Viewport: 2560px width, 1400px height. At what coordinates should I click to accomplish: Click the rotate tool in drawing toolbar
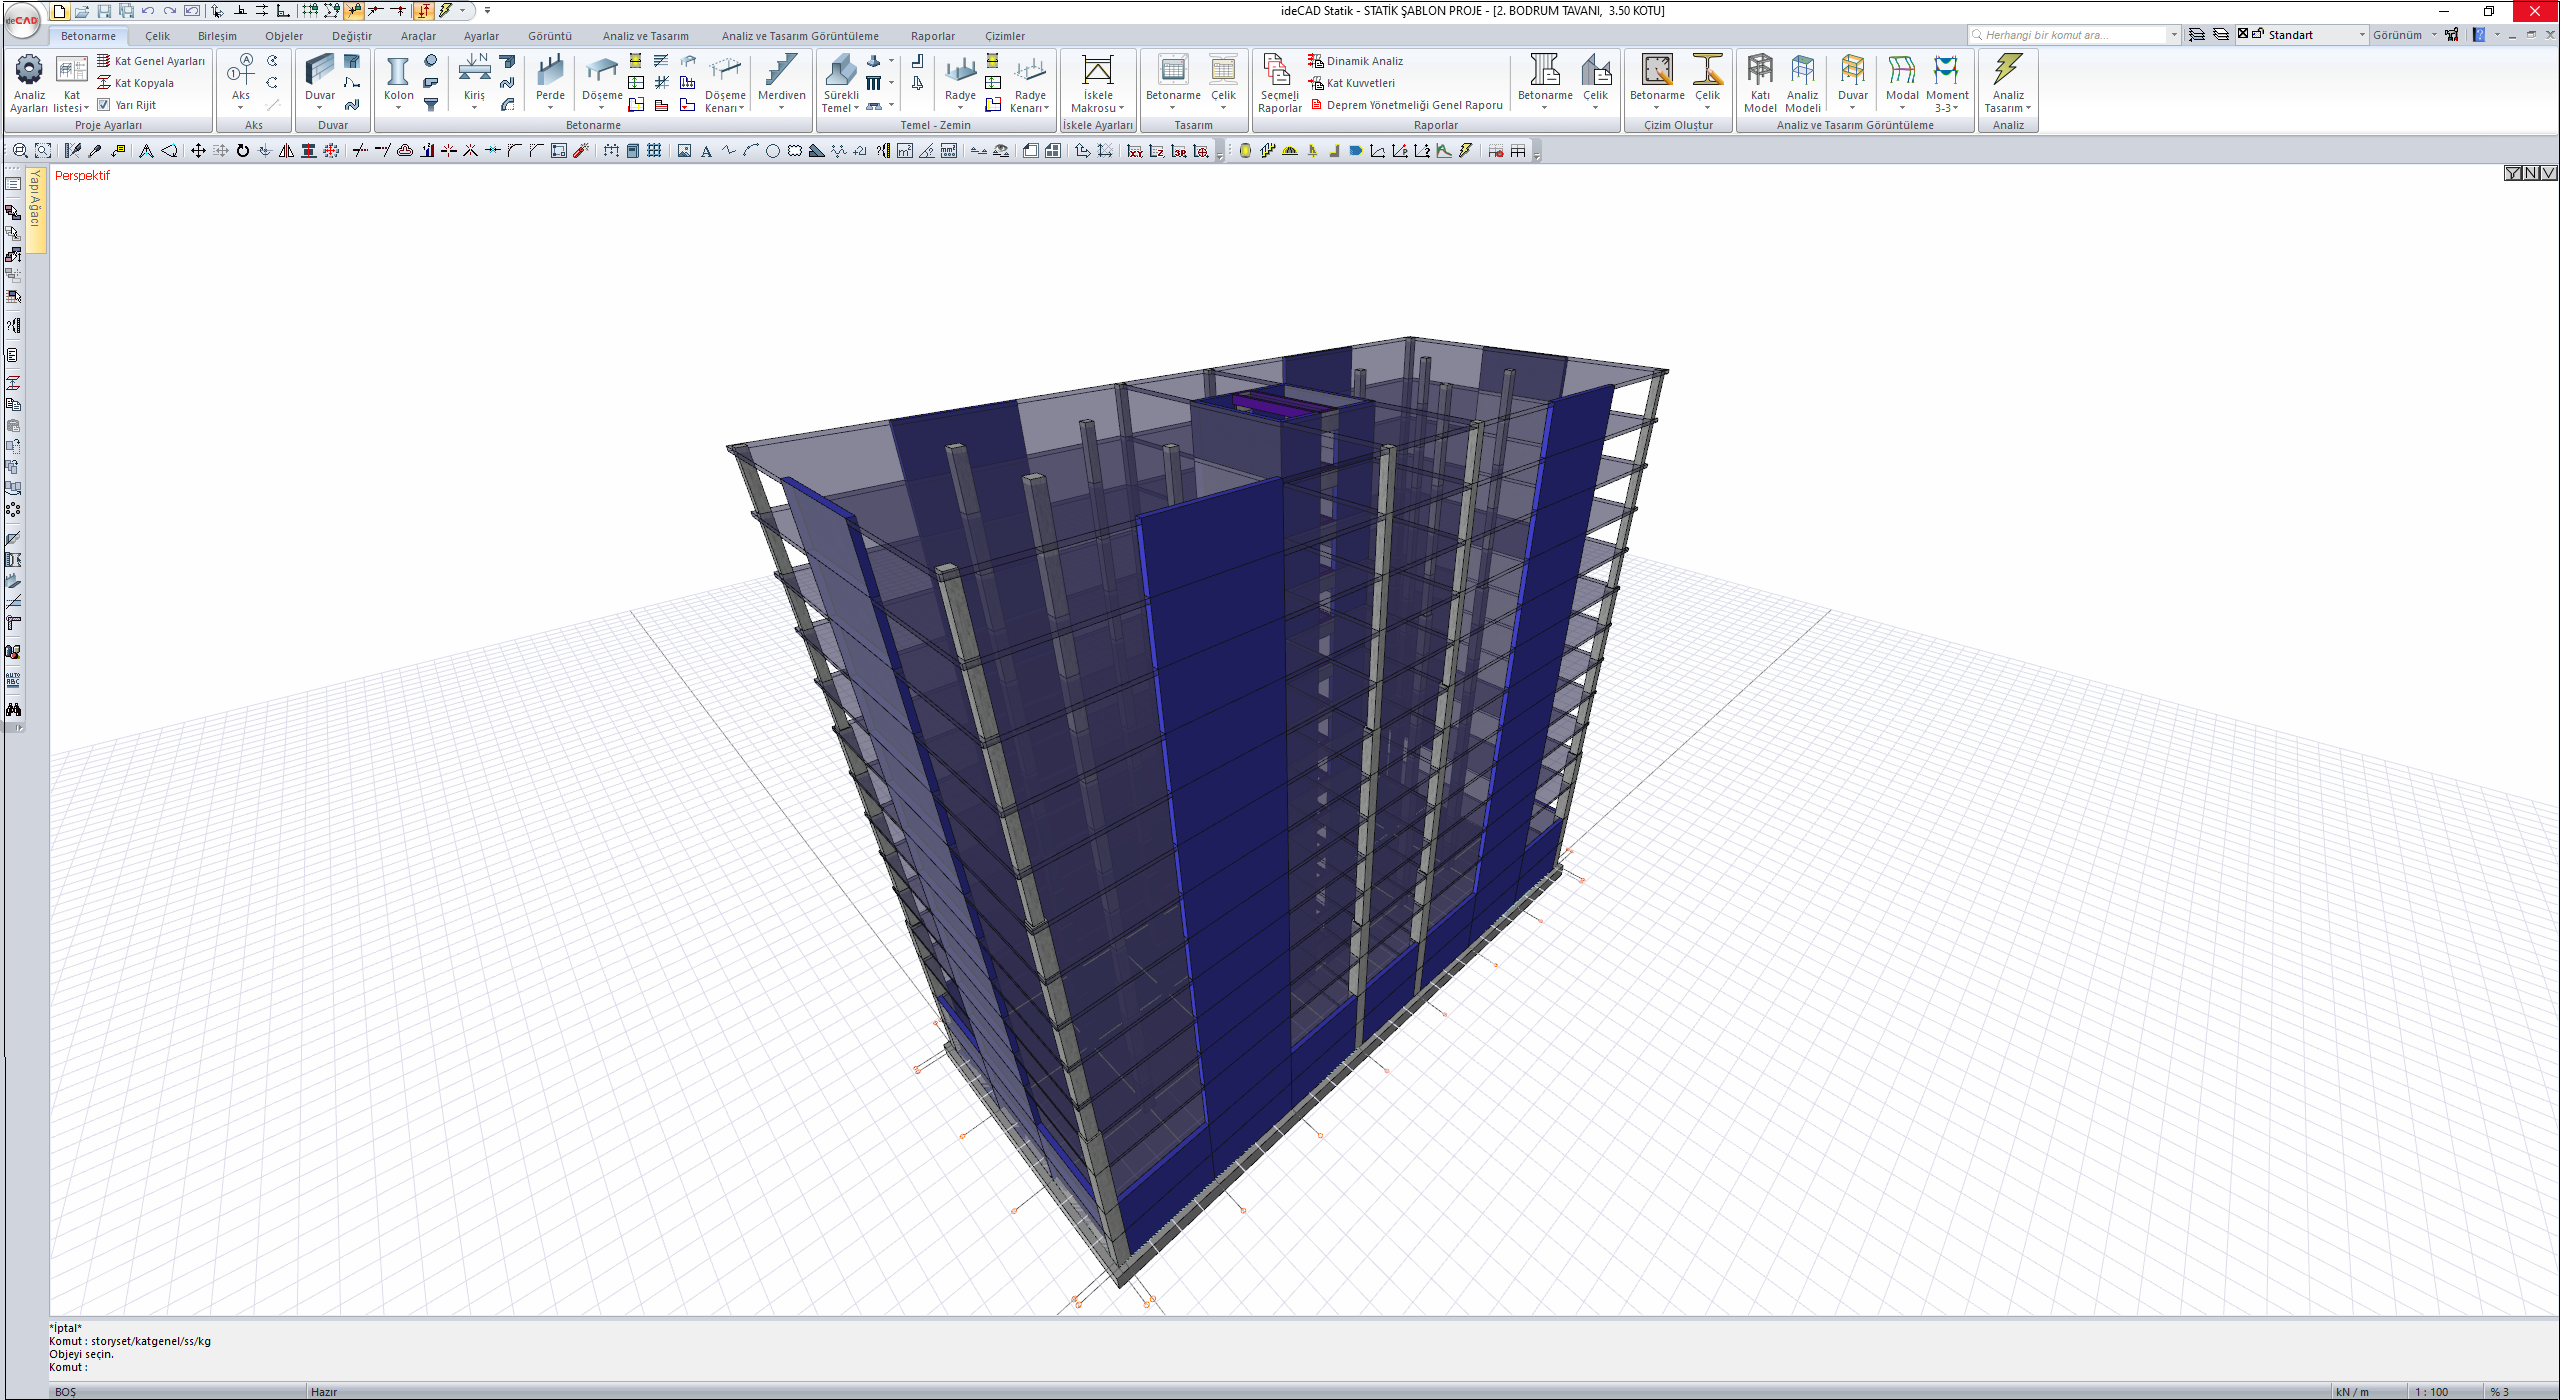click(x=242, y=151)
